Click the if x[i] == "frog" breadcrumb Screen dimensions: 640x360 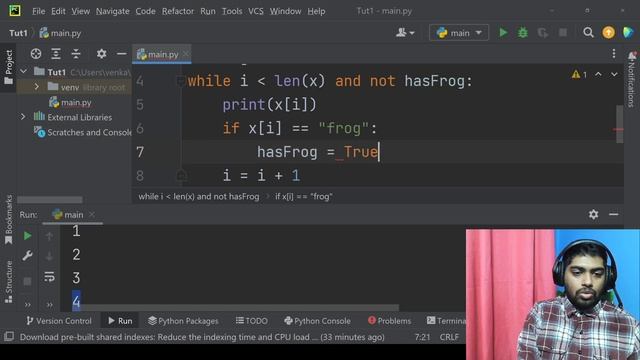tap(304, 196)
